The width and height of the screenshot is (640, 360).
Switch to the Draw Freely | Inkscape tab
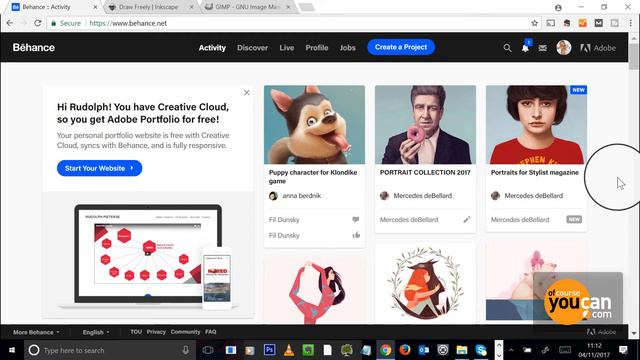[151, 7]
